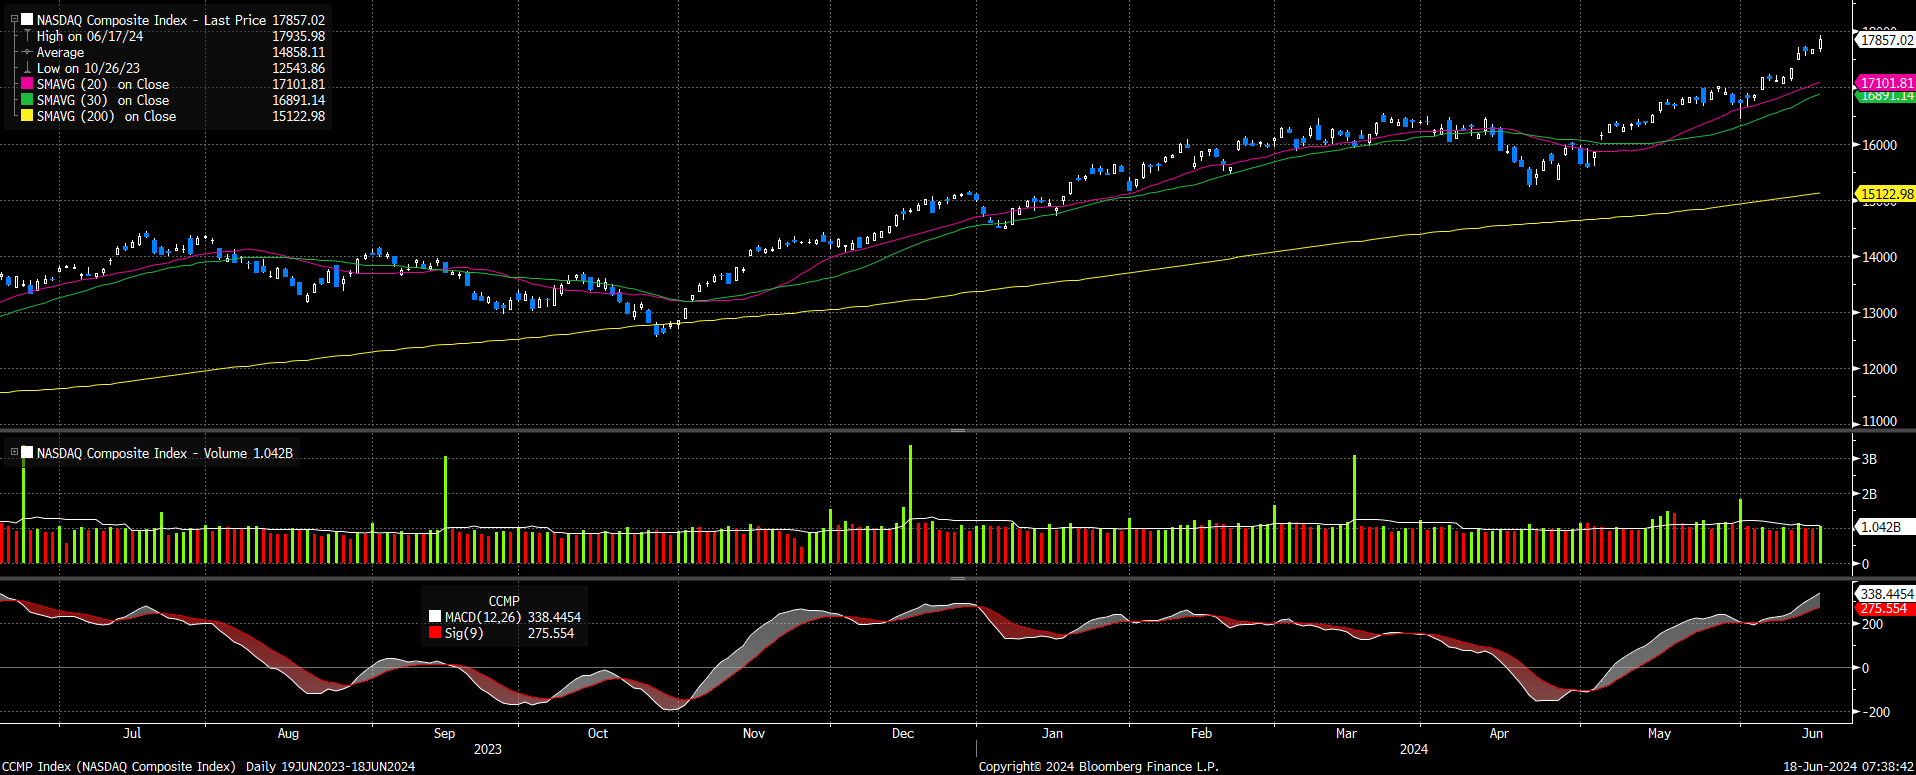Select the 'Low on 10/26/23' legend row
The width and height of the screenshot is (1916, 775).
click(x=88, y=68)
